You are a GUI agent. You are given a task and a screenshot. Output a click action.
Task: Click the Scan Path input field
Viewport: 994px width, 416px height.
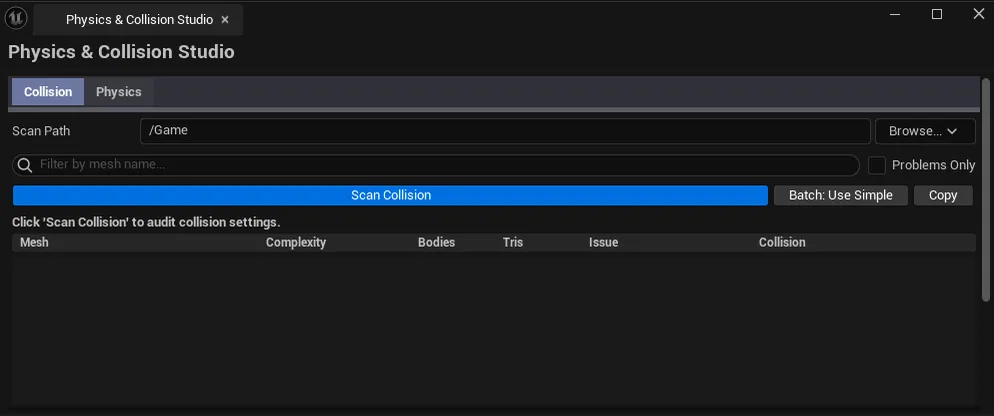(x=505, y=131)
